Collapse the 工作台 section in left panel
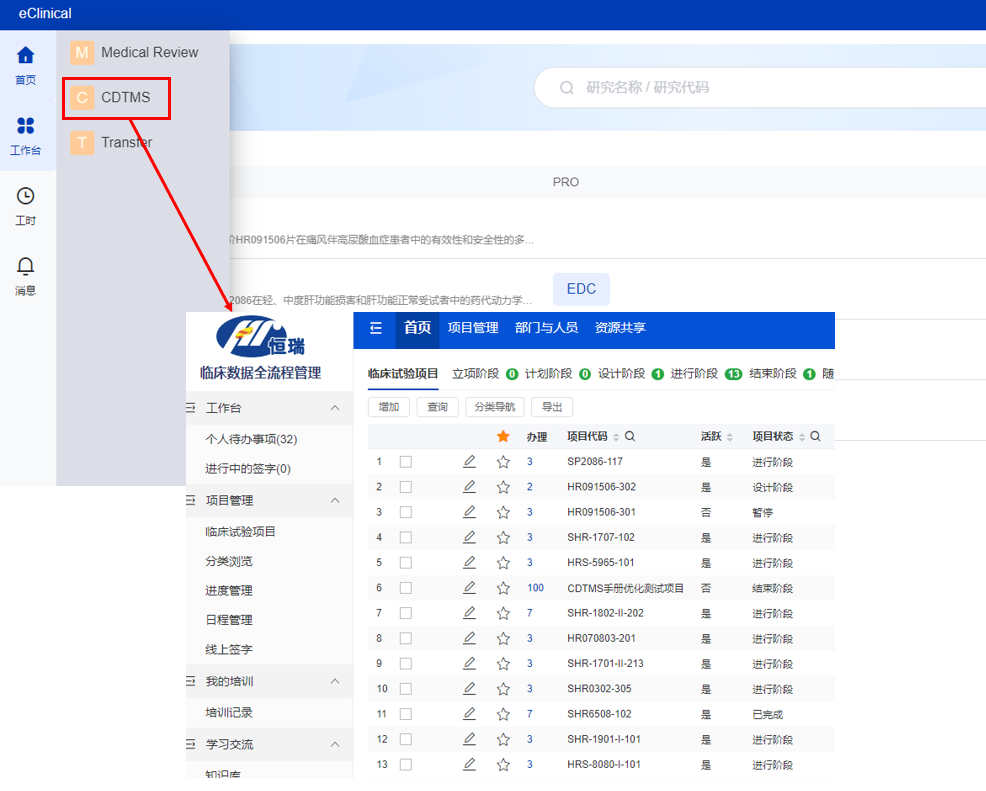The image size is (986, 791). point(335,408)
